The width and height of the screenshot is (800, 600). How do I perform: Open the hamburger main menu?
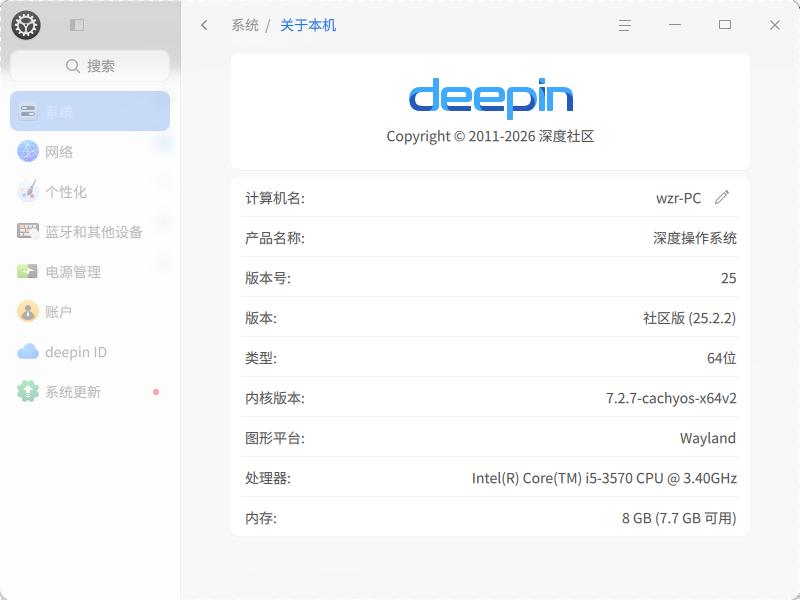pyautogui.click(x=625, y=25)
